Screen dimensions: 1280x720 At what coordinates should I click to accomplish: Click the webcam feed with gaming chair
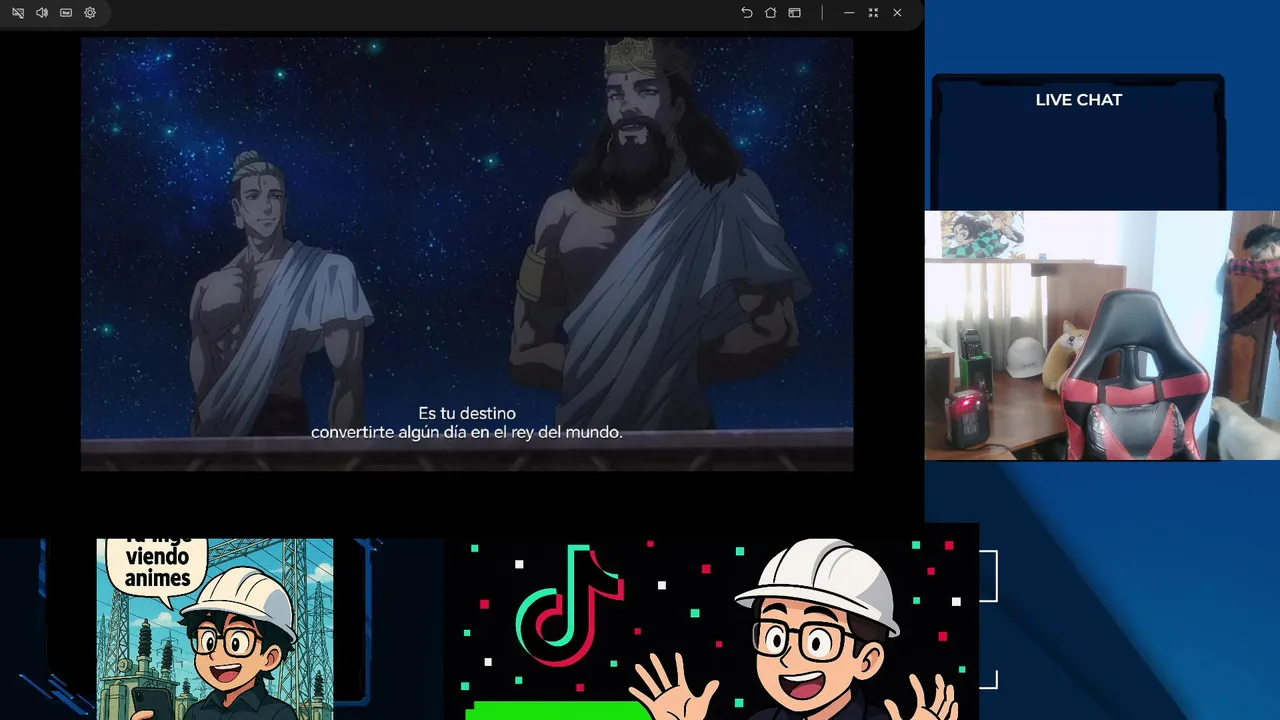(1102, 335)
